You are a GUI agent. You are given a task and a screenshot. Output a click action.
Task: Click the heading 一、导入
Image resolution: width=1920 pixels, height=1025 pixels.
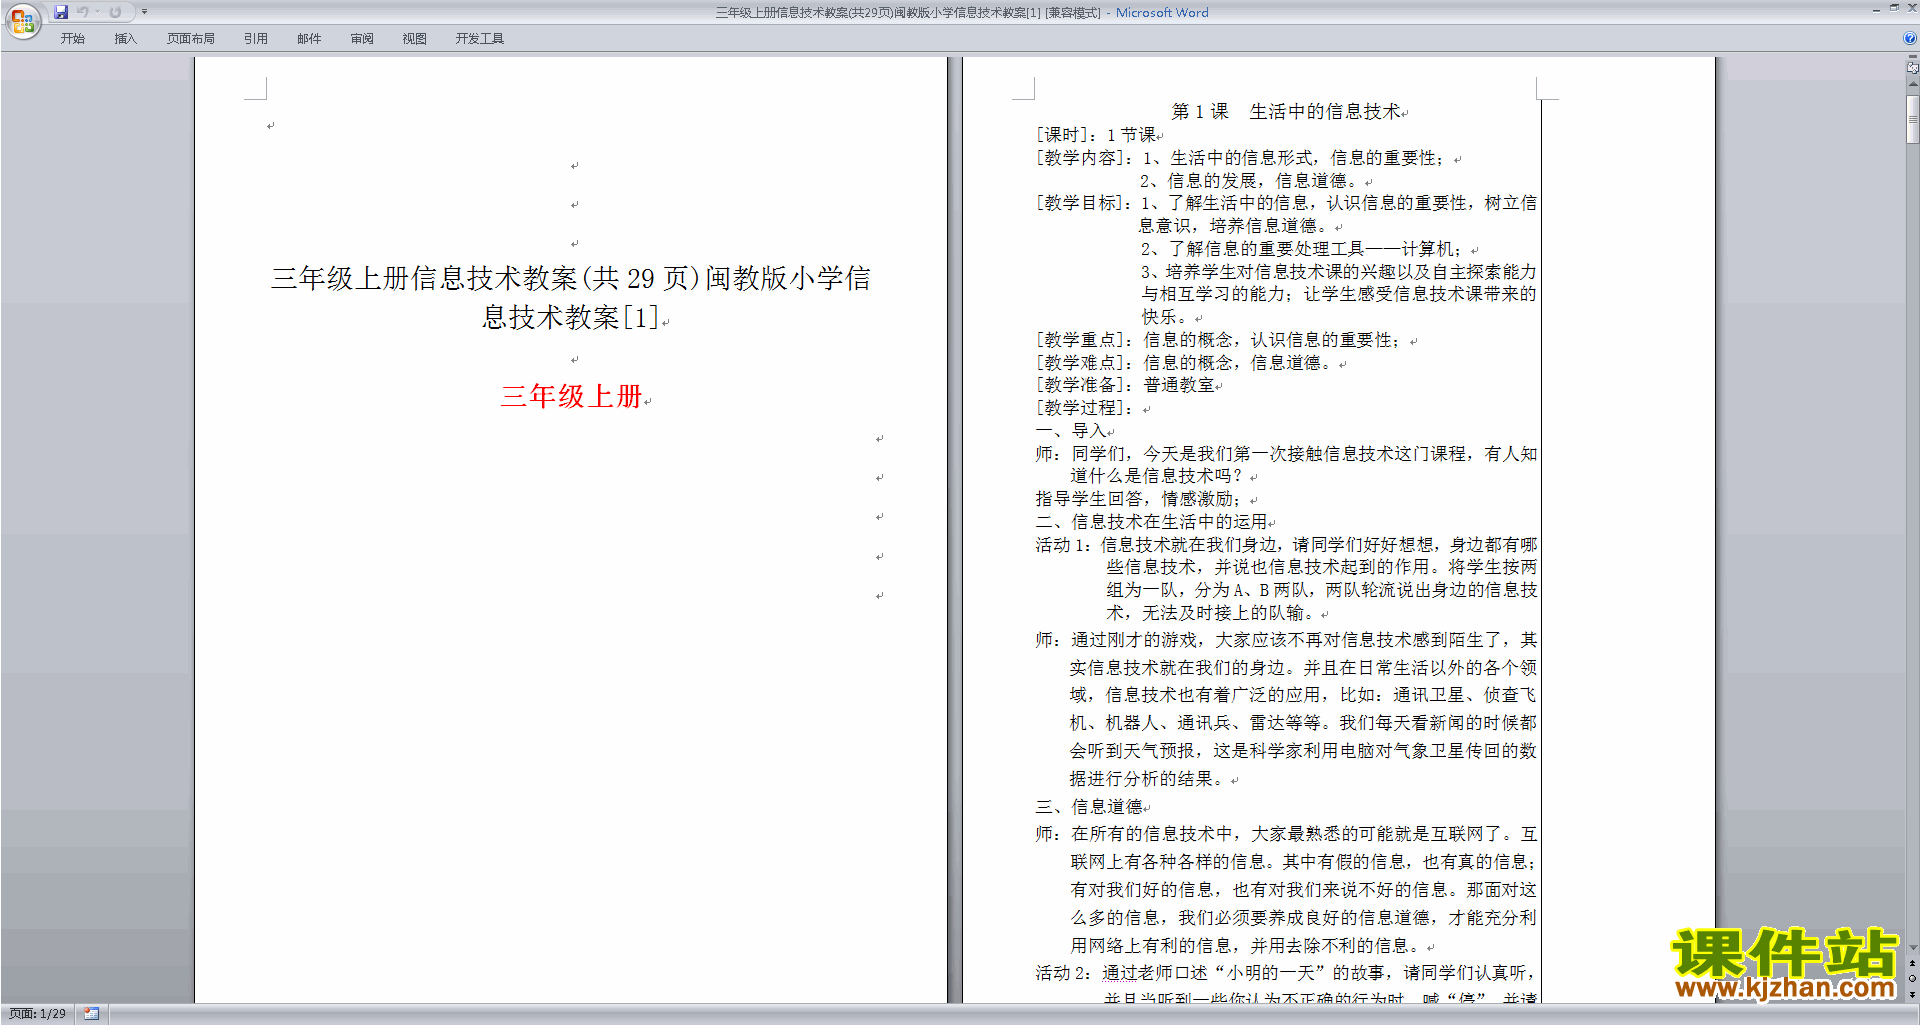pos(1071,431)
